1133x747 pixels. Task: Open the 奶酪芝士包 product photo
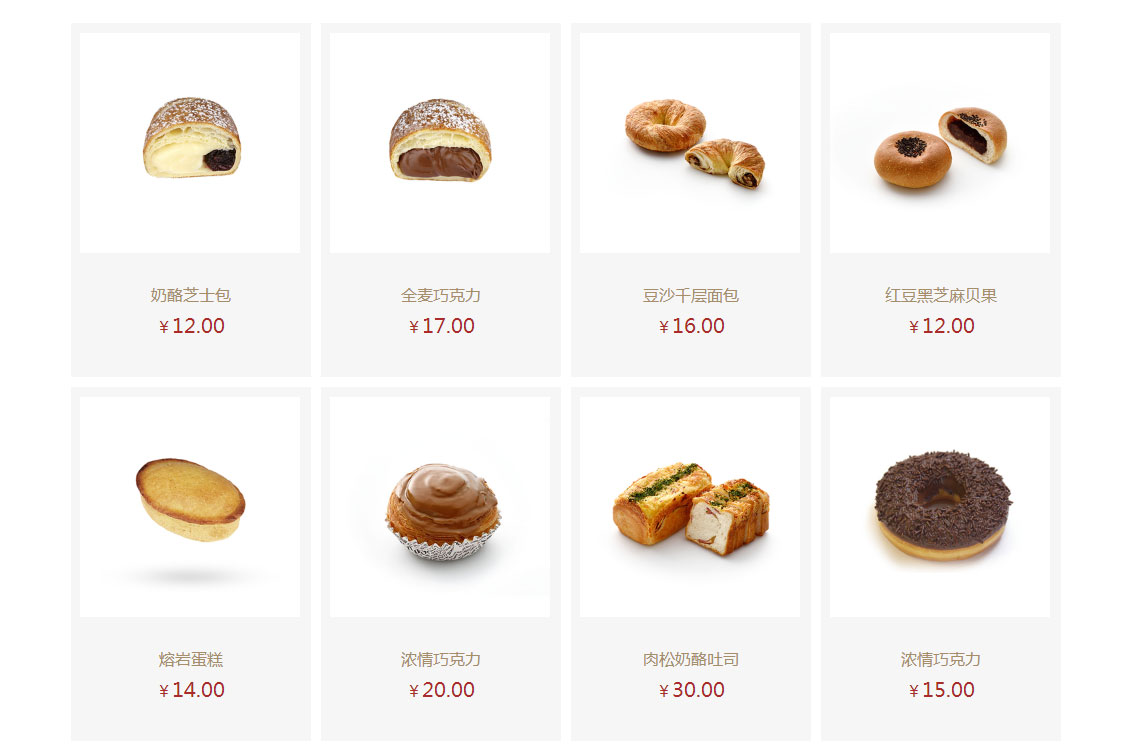(x=190, y=143)
